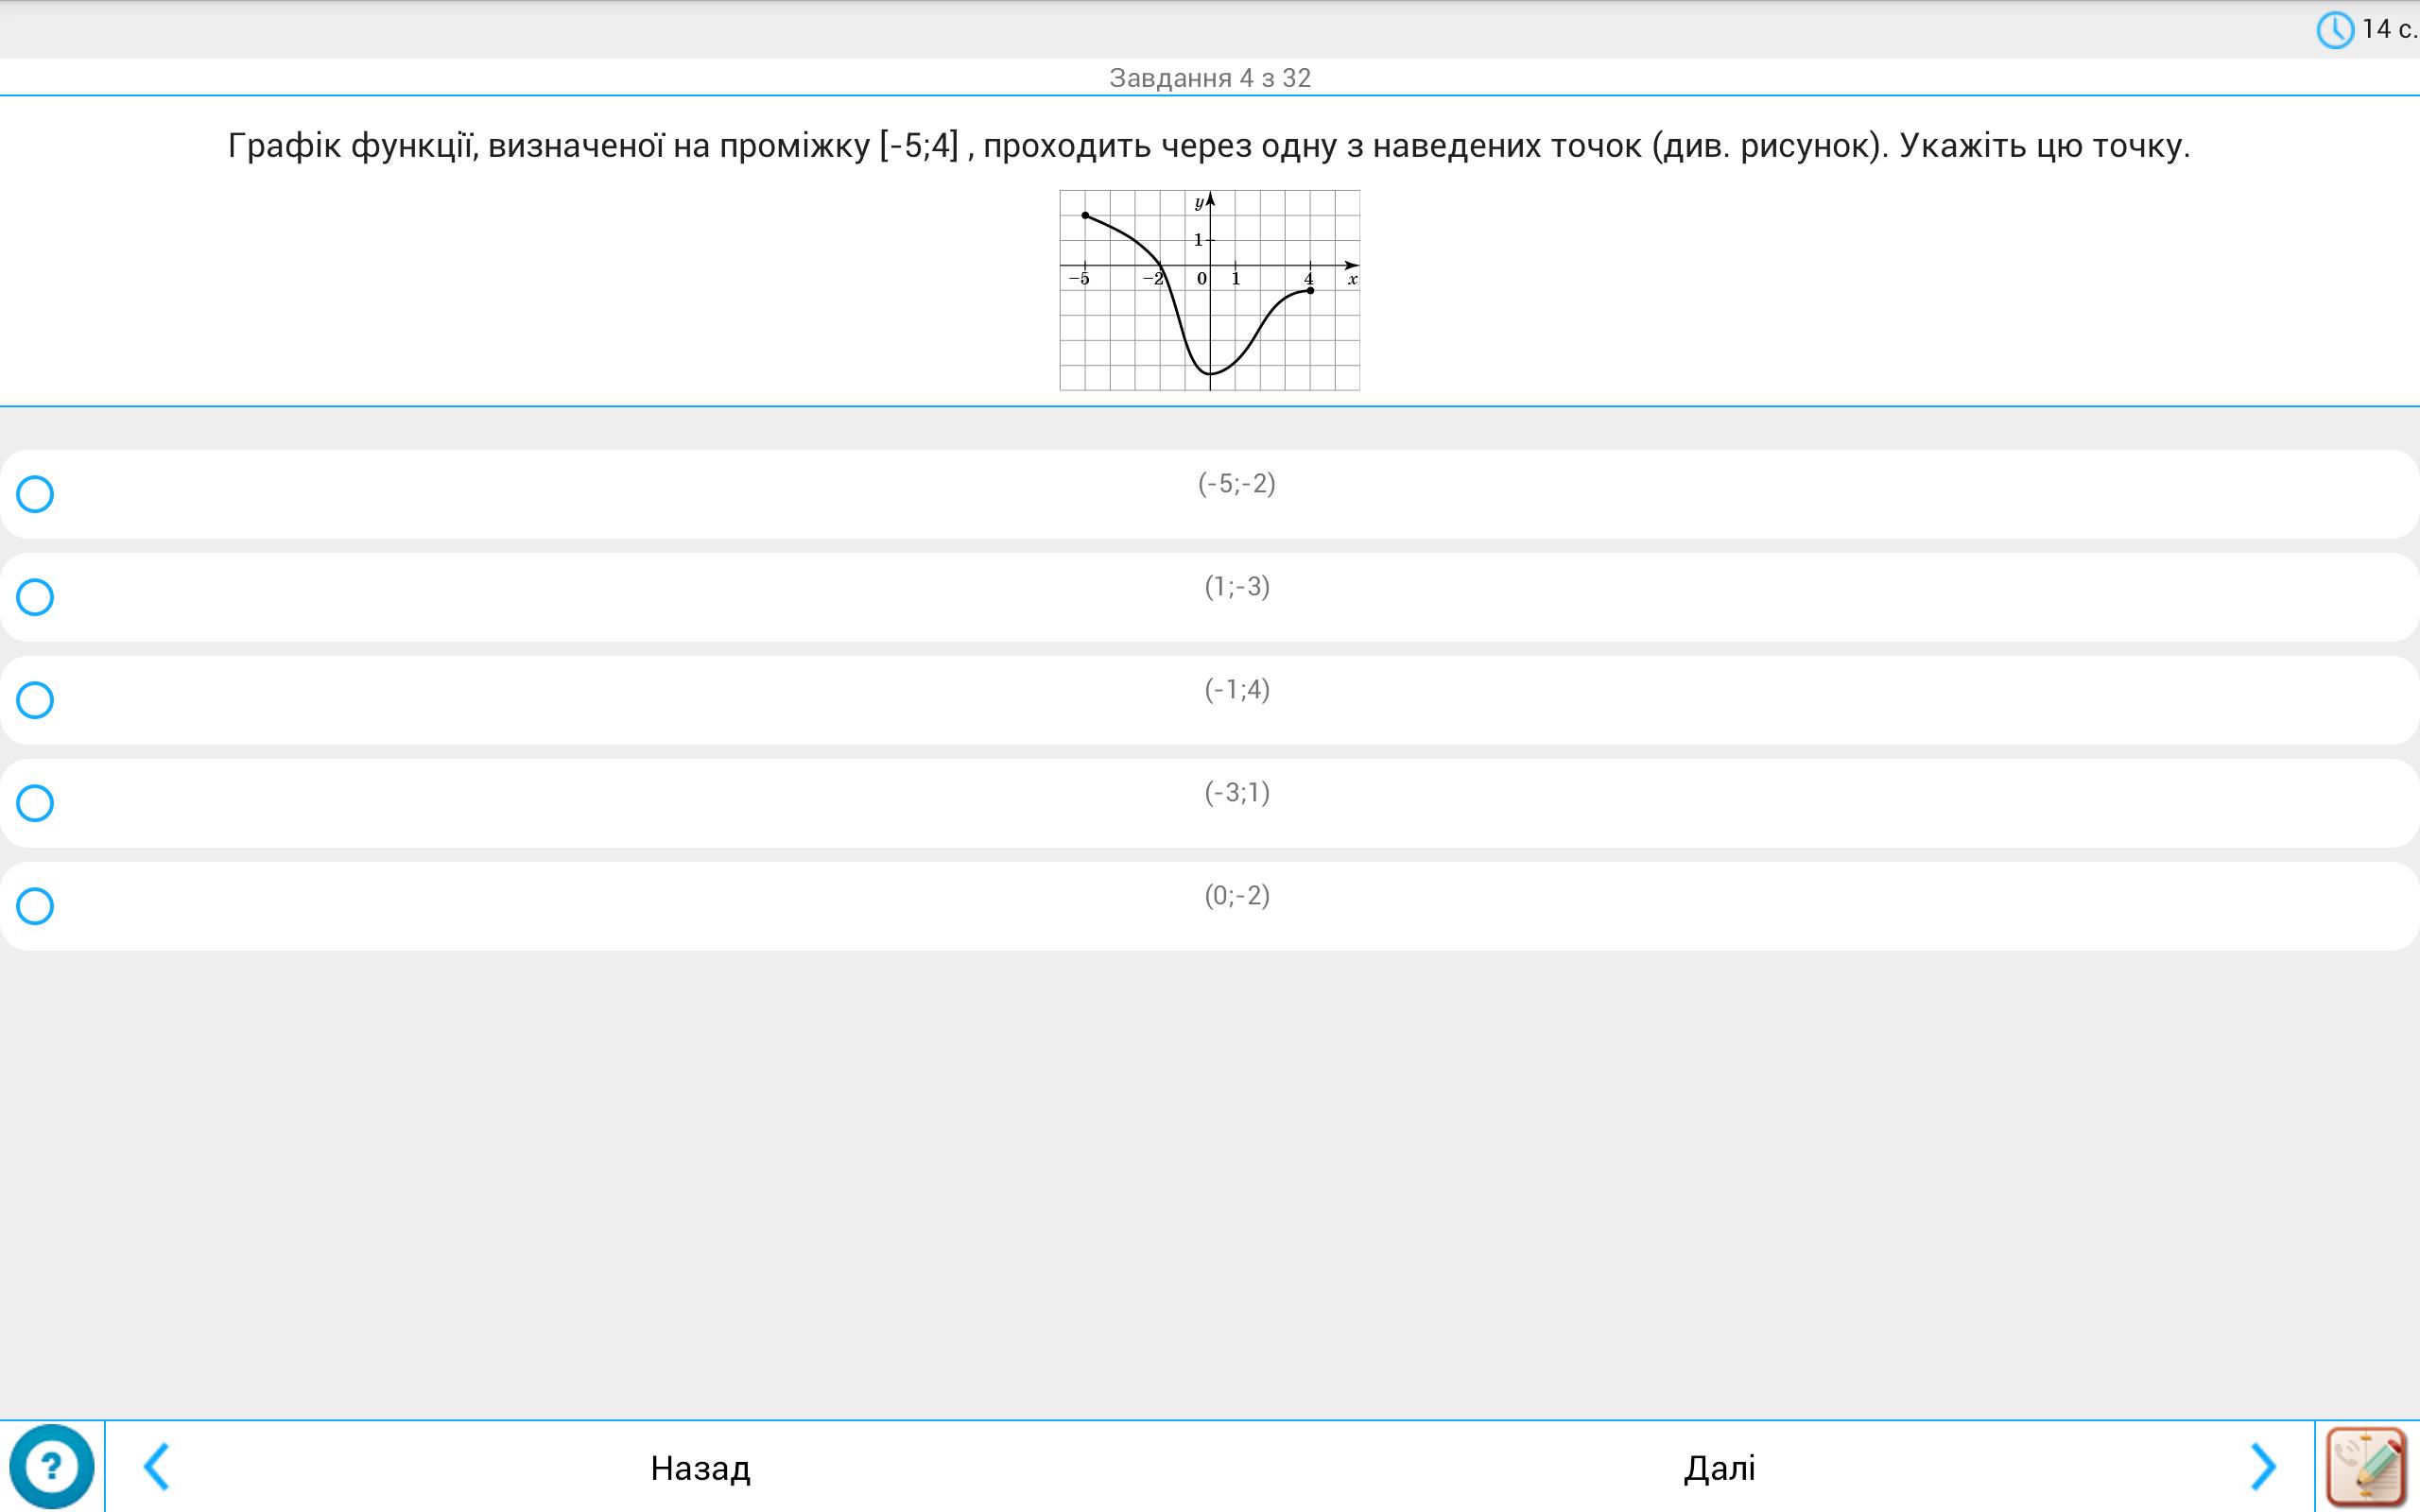Click the right chevron arrow icon
Viewport: 2420px width, 1512px height.
(x=2262, y=1466)
